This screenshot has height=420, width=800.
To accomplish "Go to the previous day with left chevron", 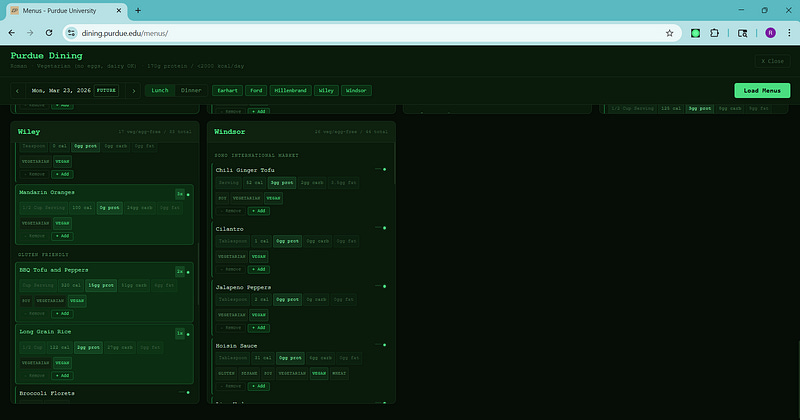I will click(17, 91).
